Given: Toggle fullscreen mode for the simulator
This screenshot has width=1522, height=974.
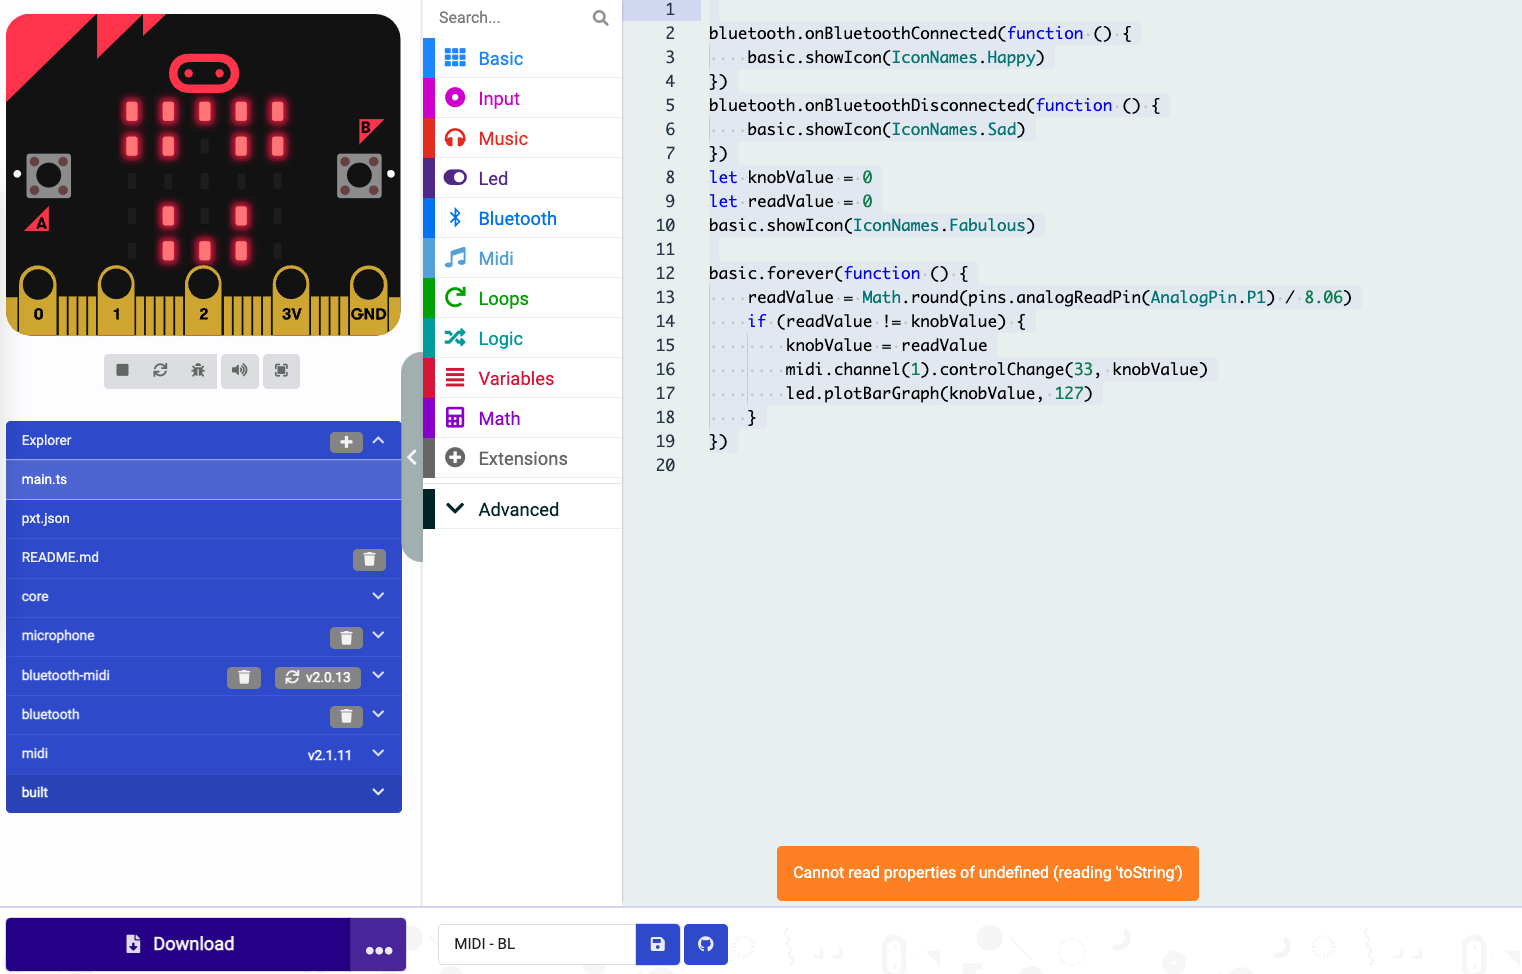Looking at the screenshot, I should click(281, 371).
